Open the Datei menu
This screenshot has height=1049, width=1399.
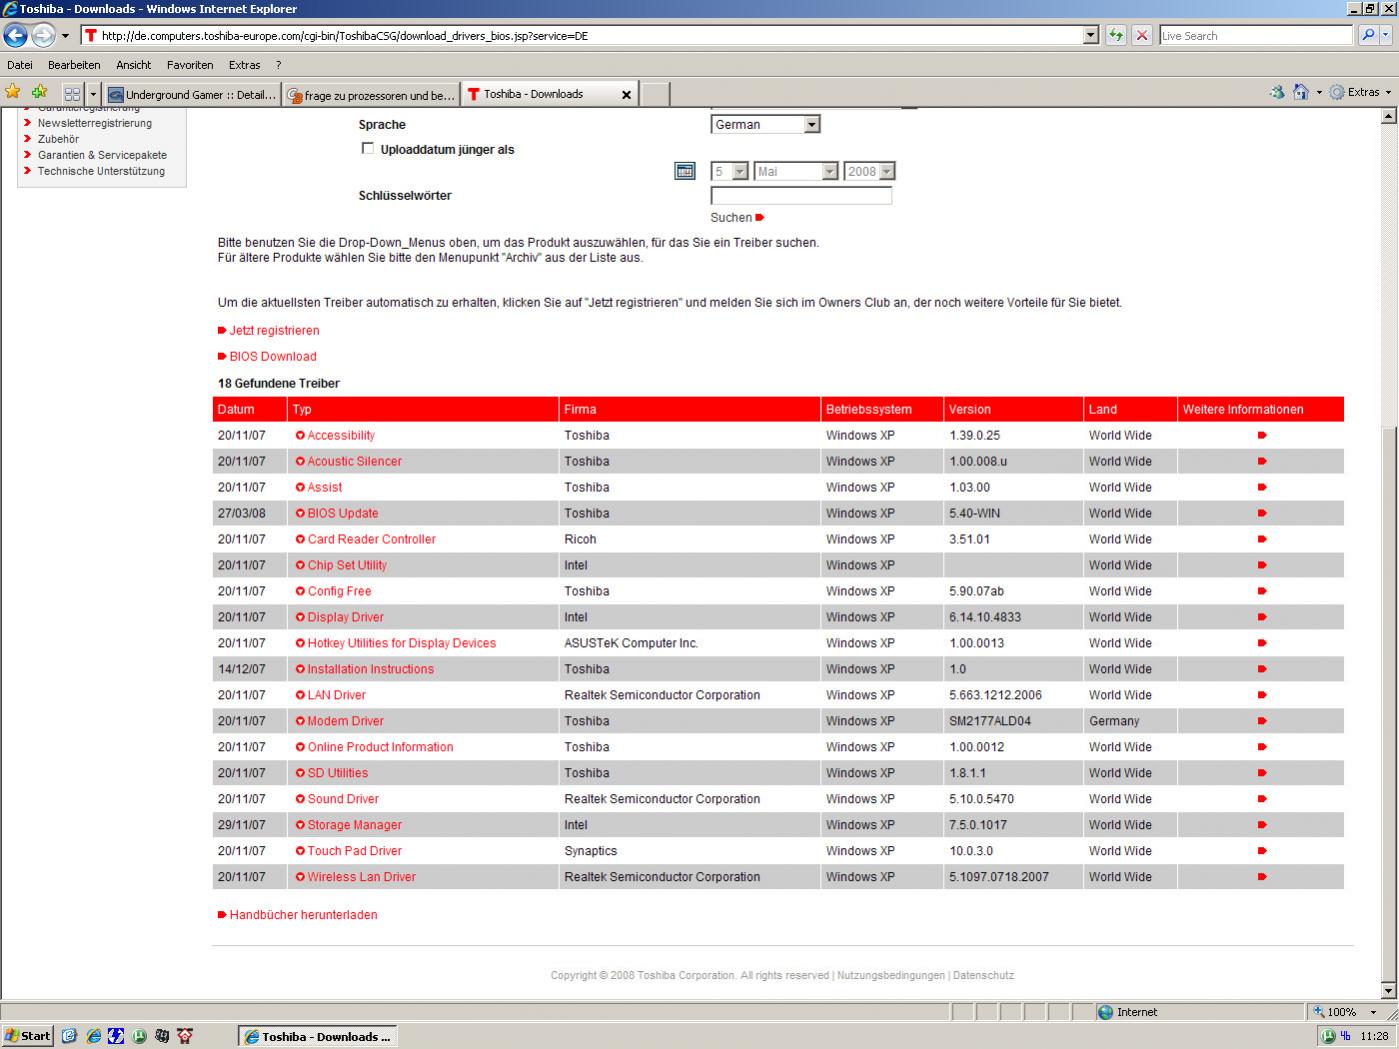click(20, 65)
